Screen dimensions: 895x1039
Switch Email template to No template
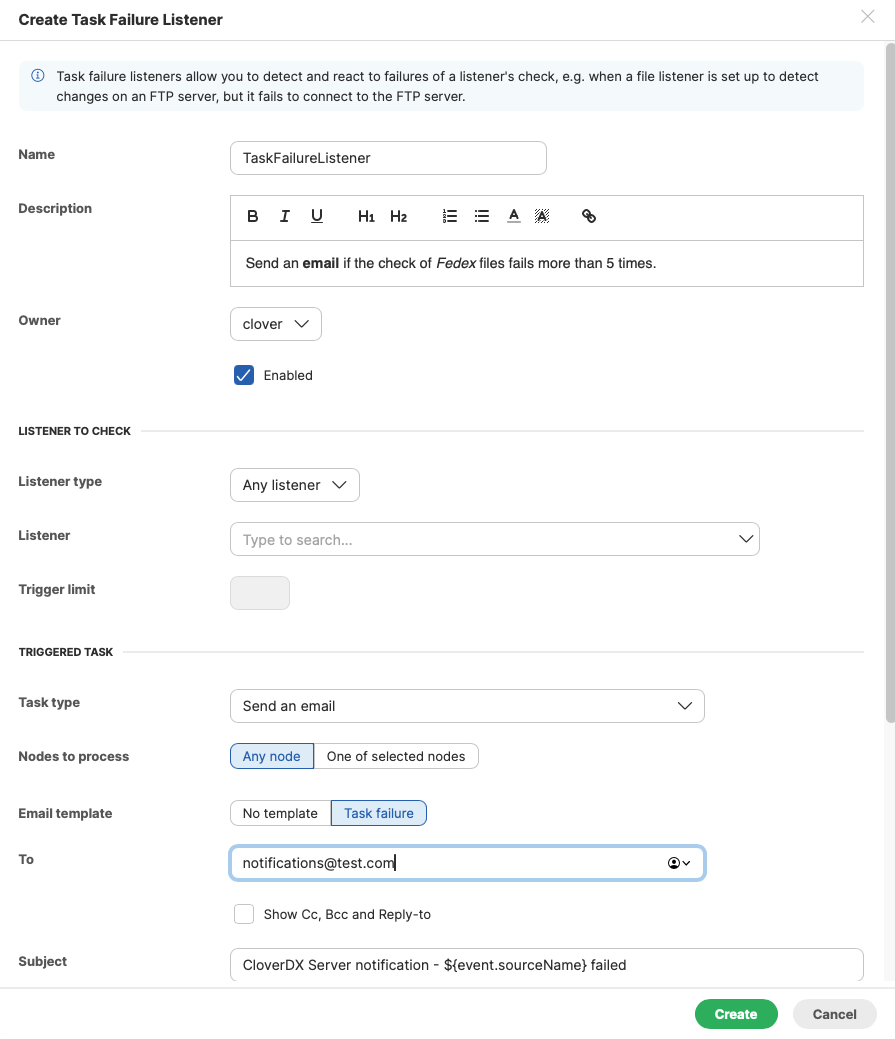click(280, 813)
